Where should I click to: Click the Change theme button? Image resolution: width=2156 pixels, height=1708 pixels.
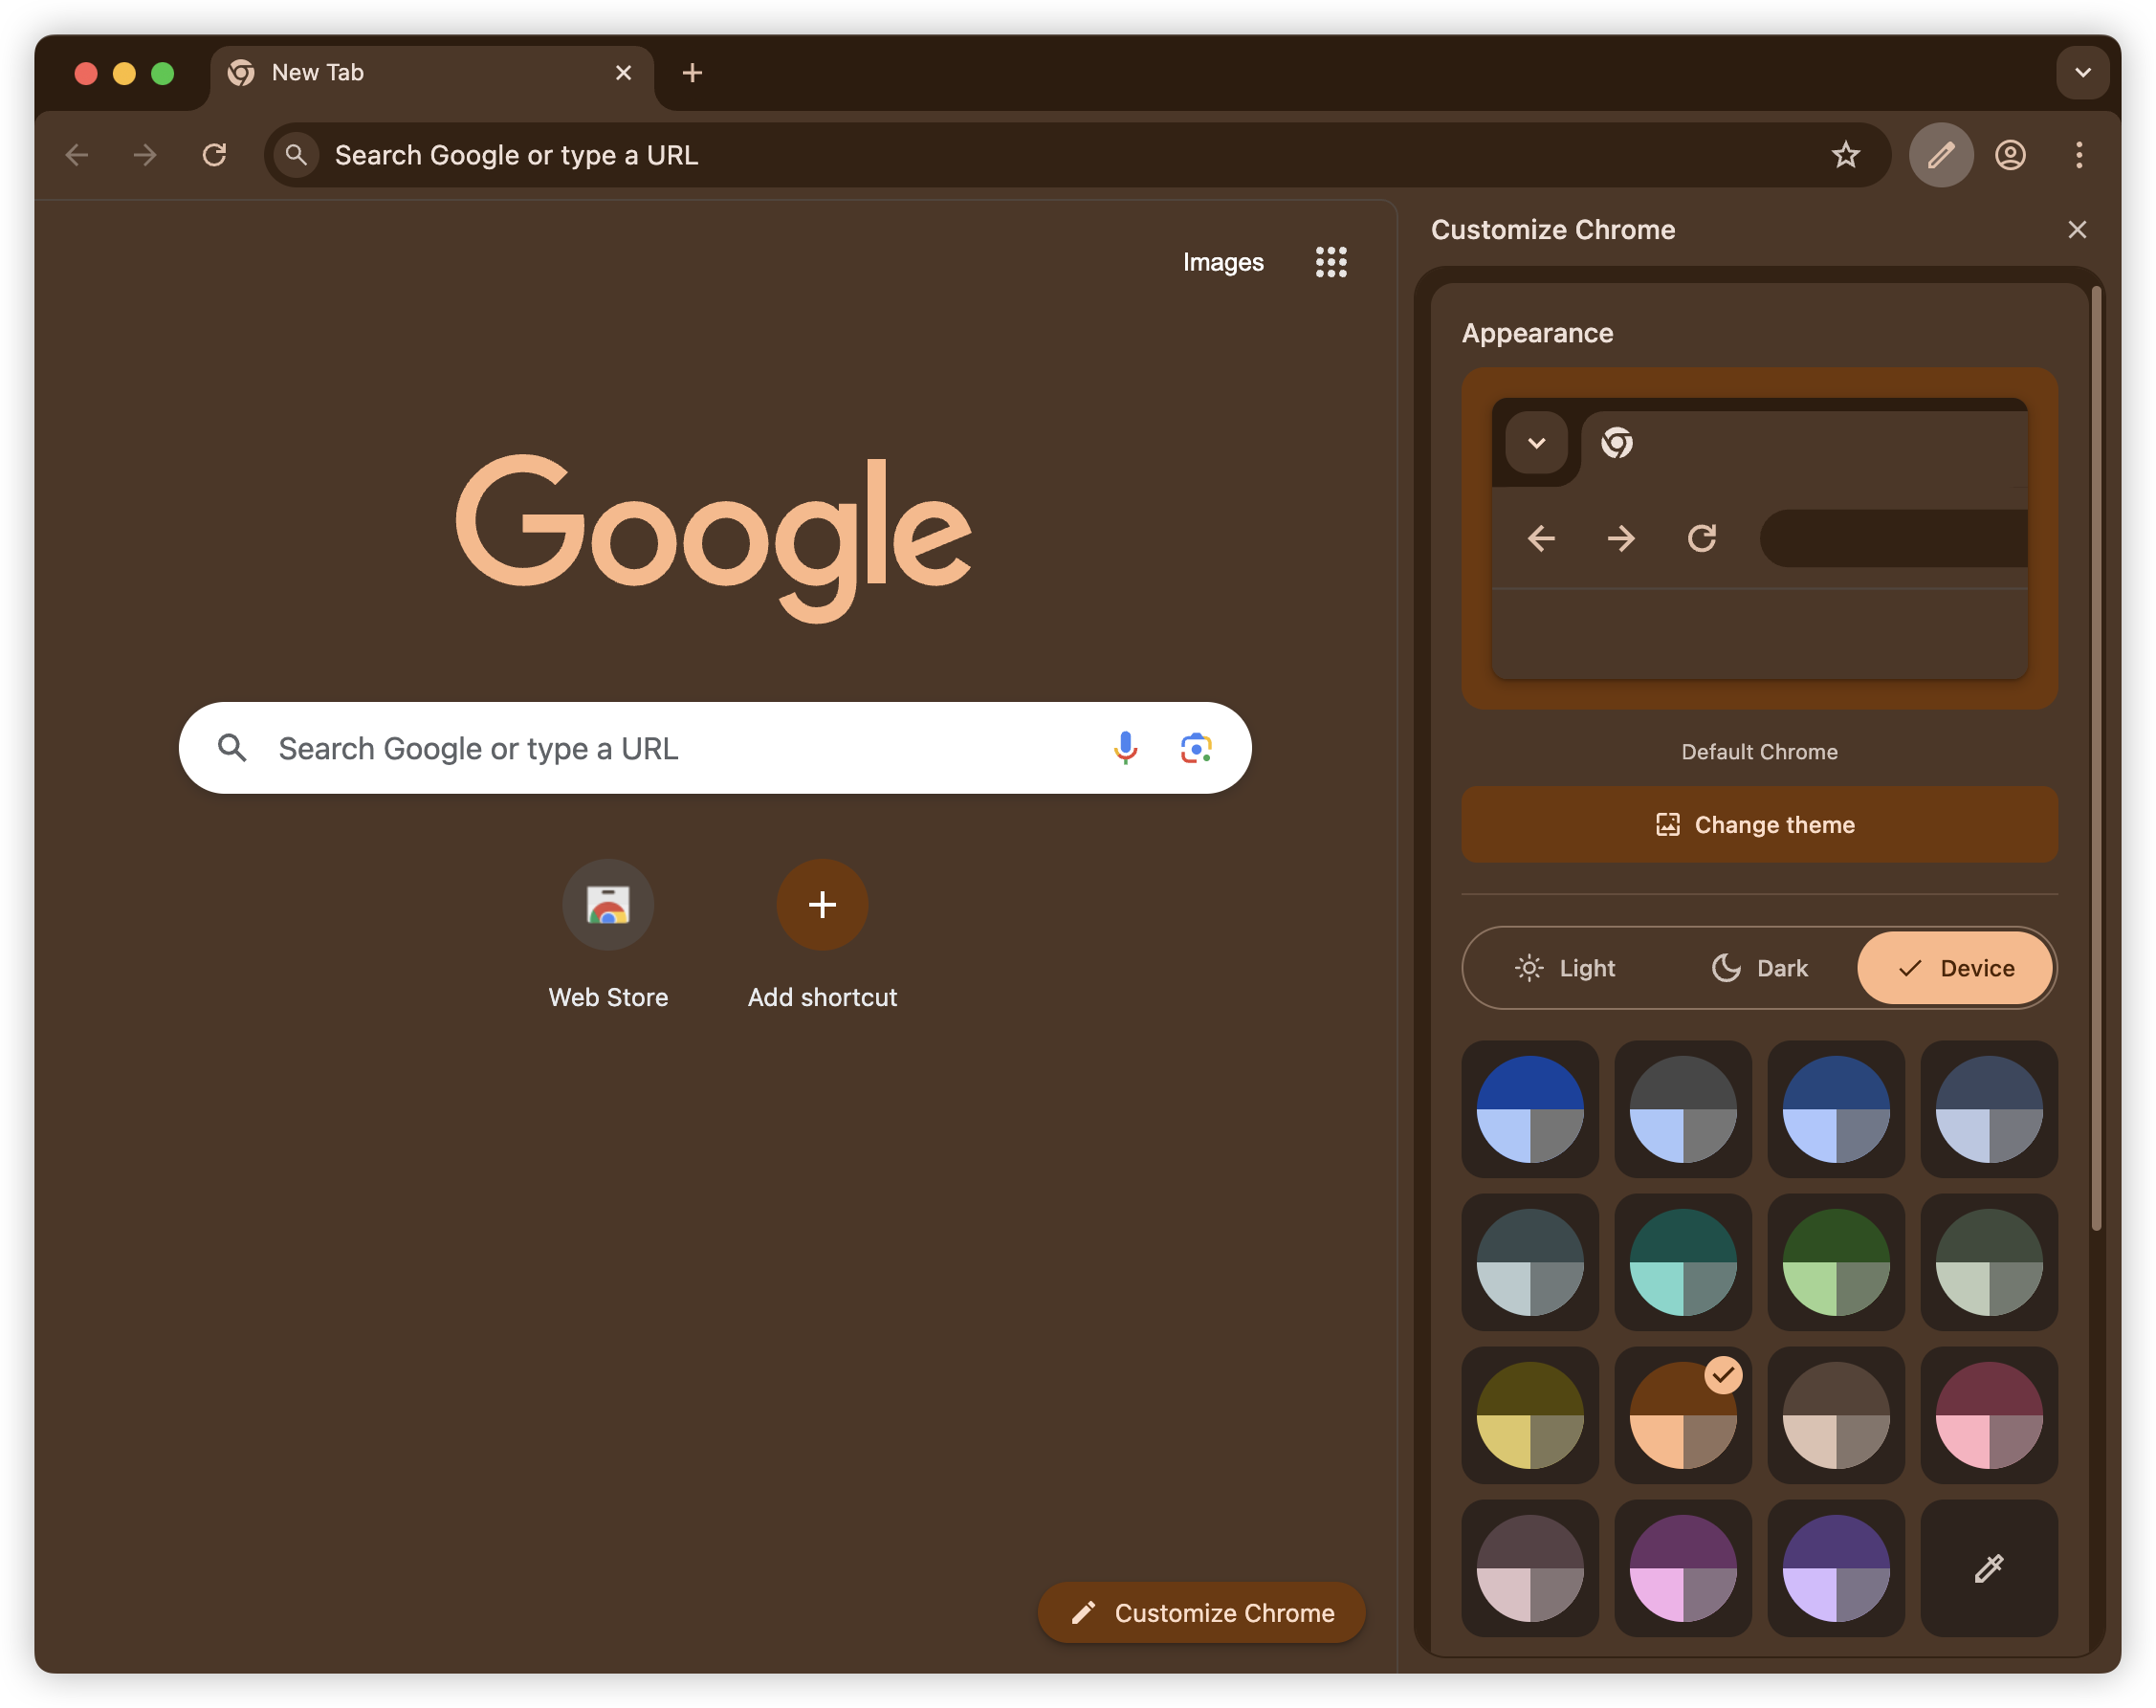[x=1759, y=825]
